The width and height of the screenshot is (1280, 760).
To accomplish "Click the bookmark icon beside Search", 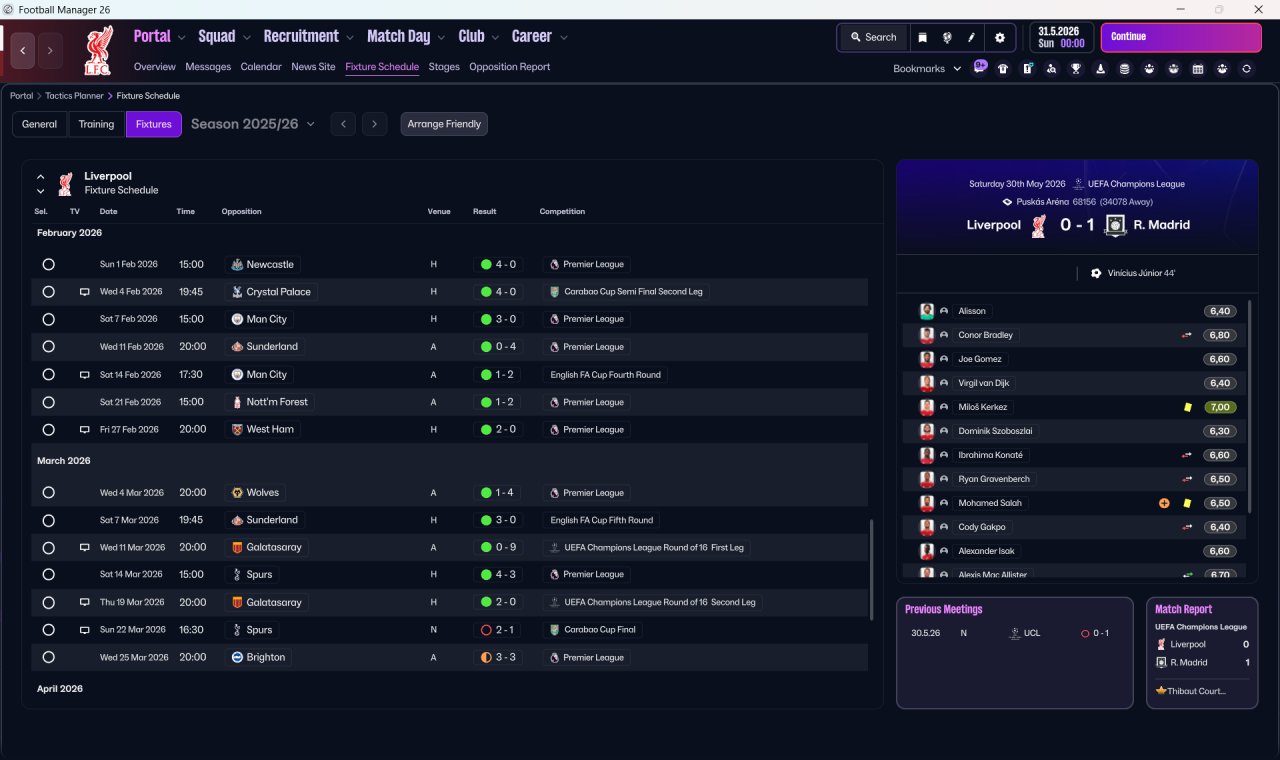I will tap(923, 37).
